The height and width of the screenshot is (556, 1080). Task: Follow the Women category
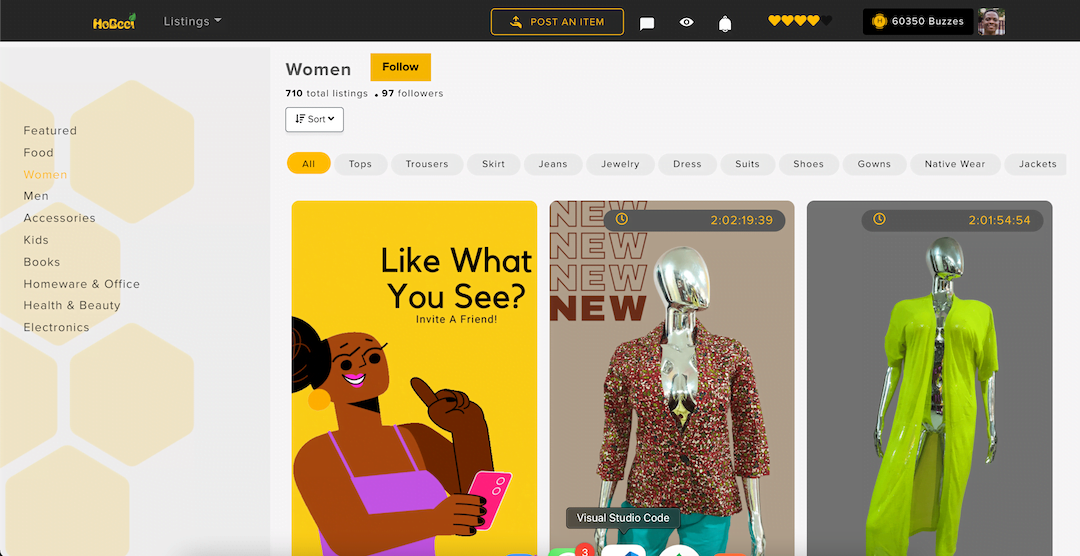[400, 67]
